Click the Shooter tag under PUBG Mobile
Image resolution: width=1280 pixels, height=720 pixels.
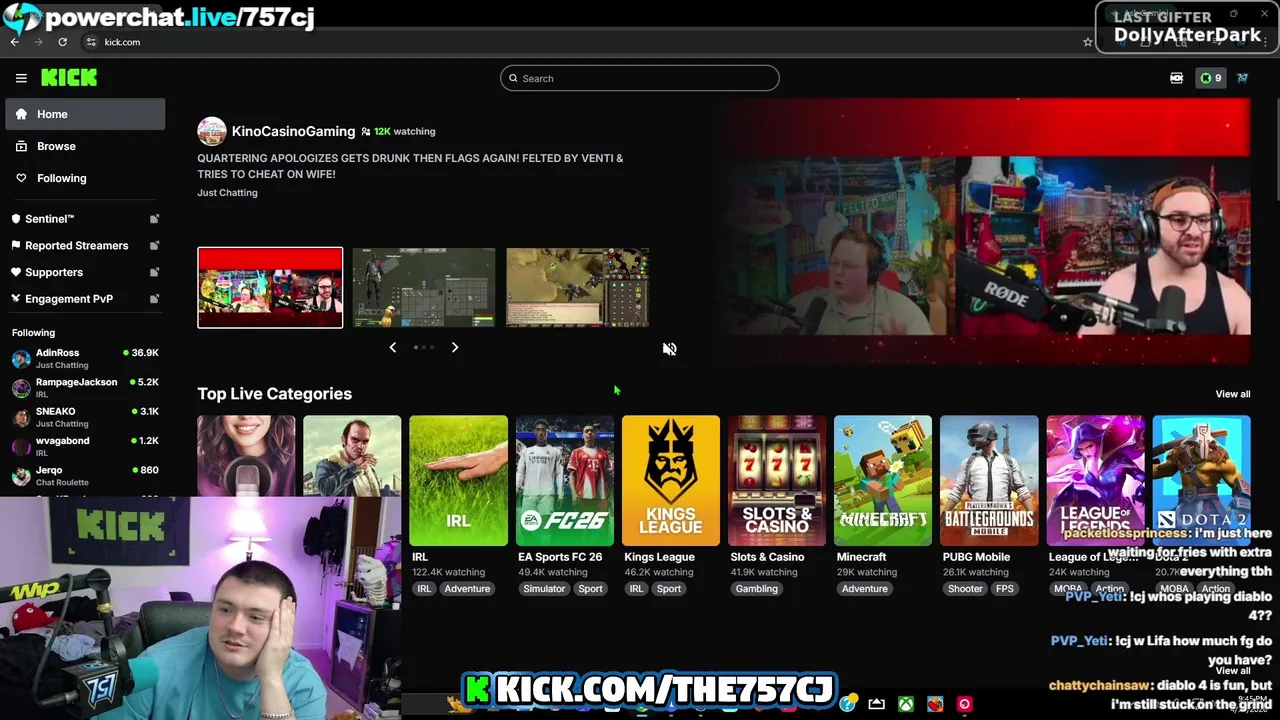pyautogui.click(x=965, y=589)
